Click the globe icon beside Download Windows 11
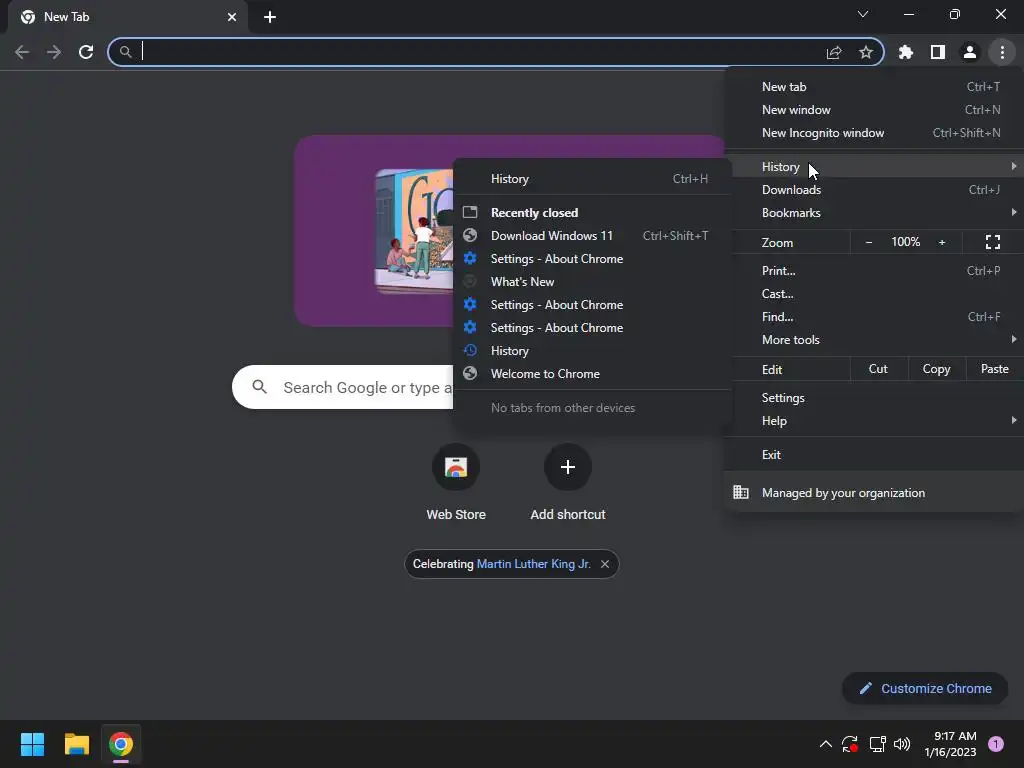 (x=470, y=236)
